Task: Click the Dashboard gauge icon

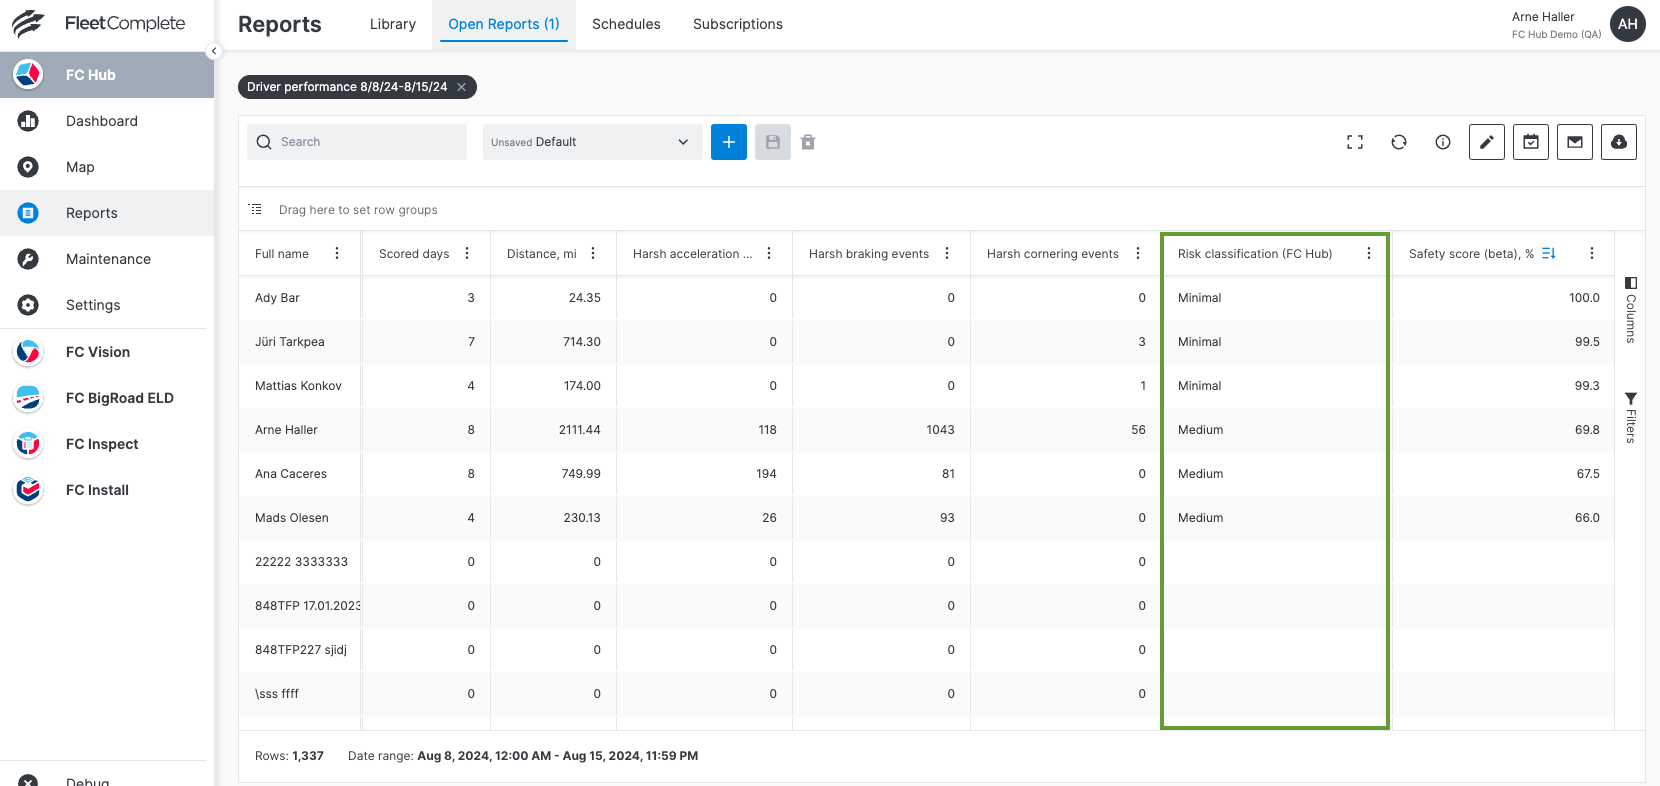Action: pos(28,121)
